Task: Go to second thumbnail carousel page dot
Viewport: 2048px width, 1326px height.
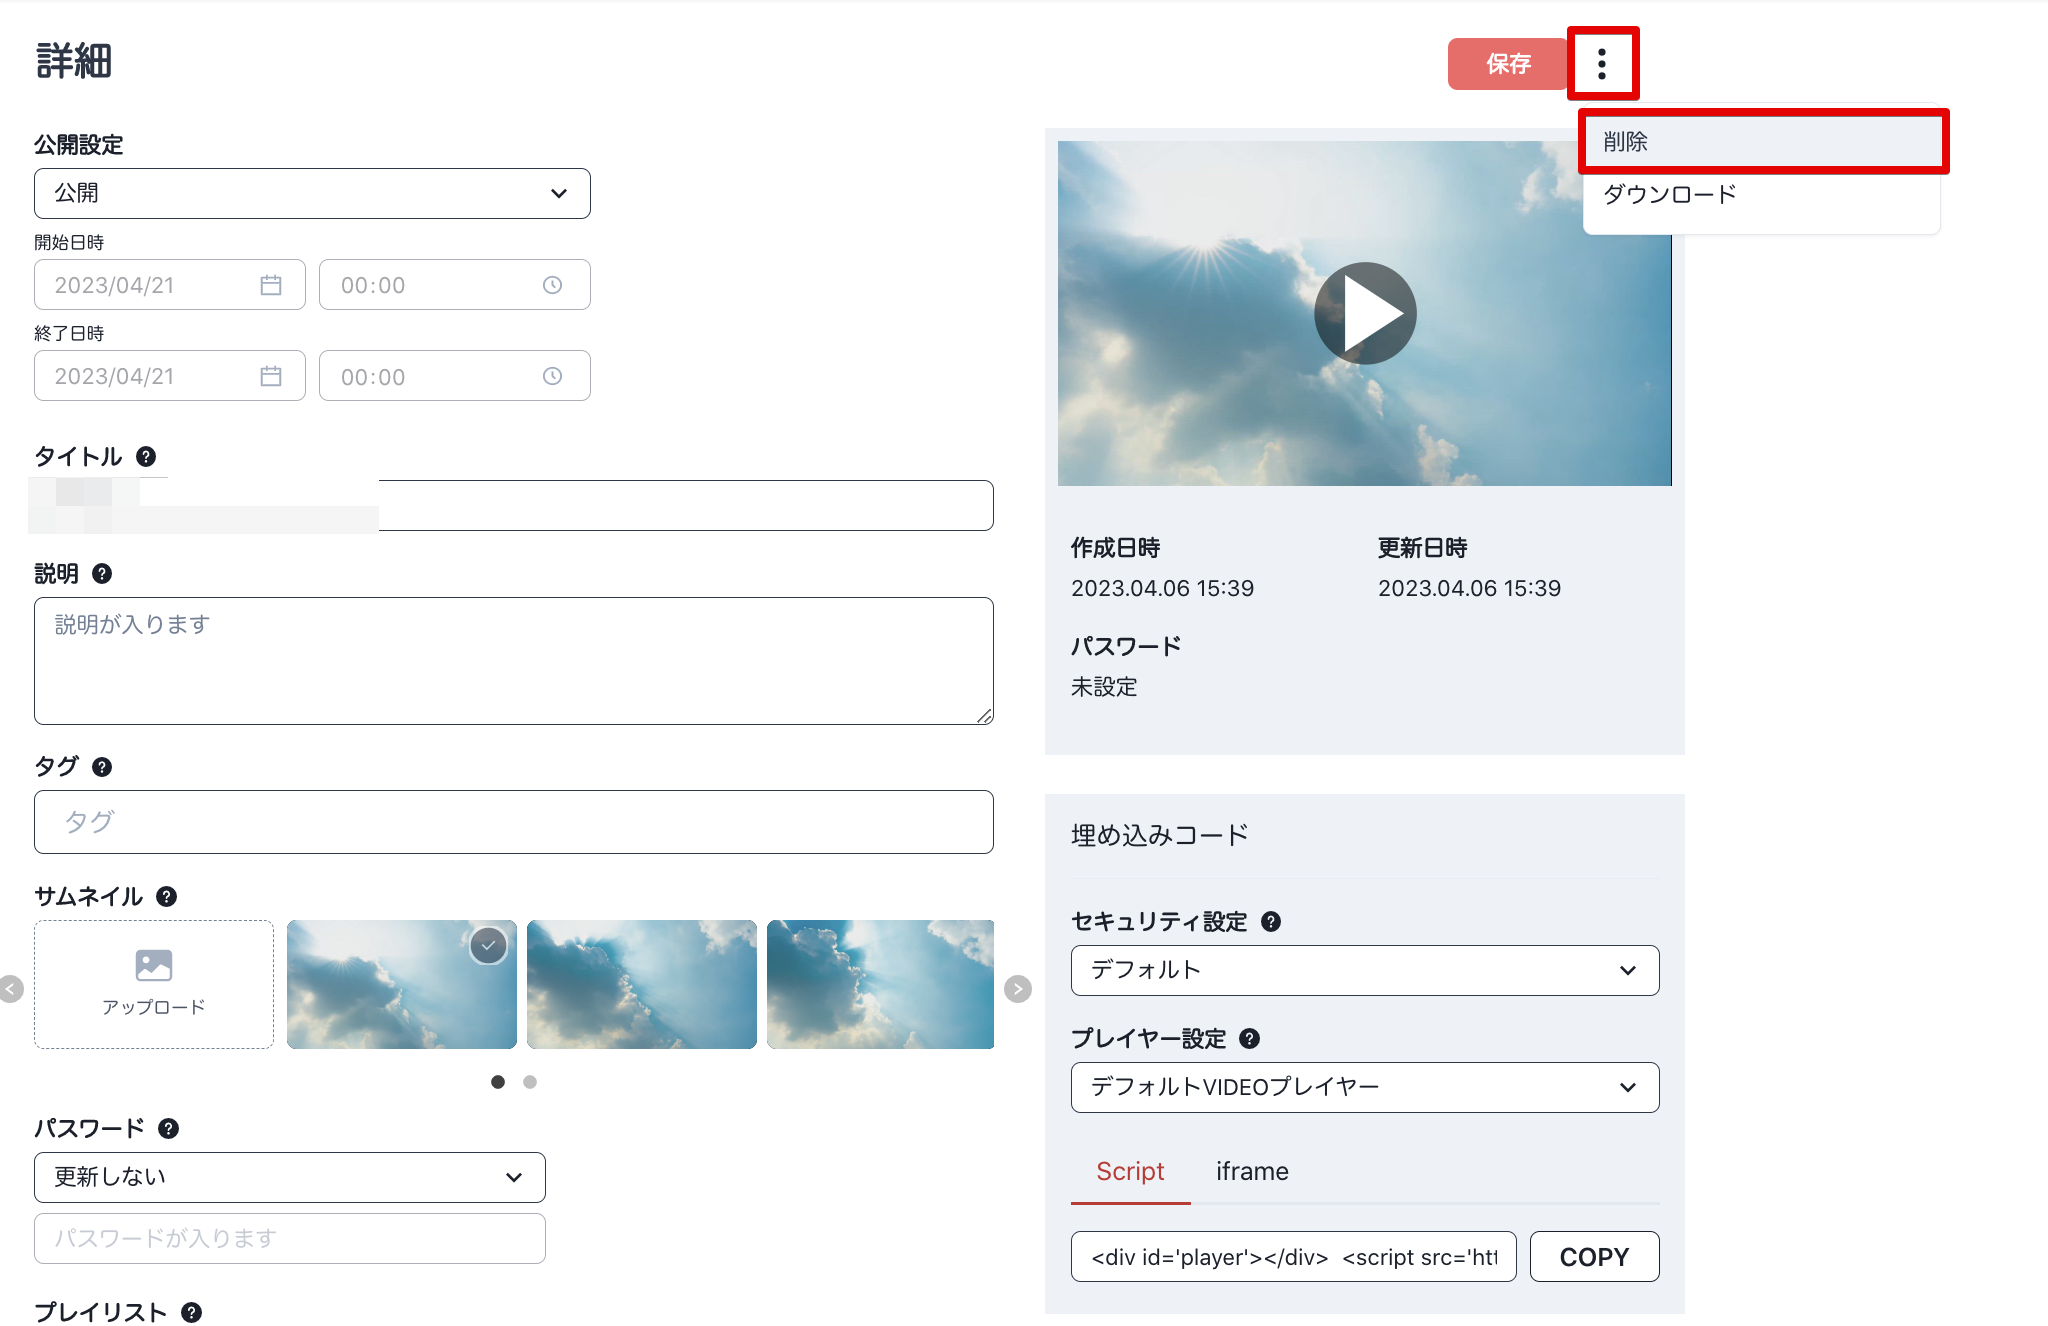Action: click(x=530, y=1082)
